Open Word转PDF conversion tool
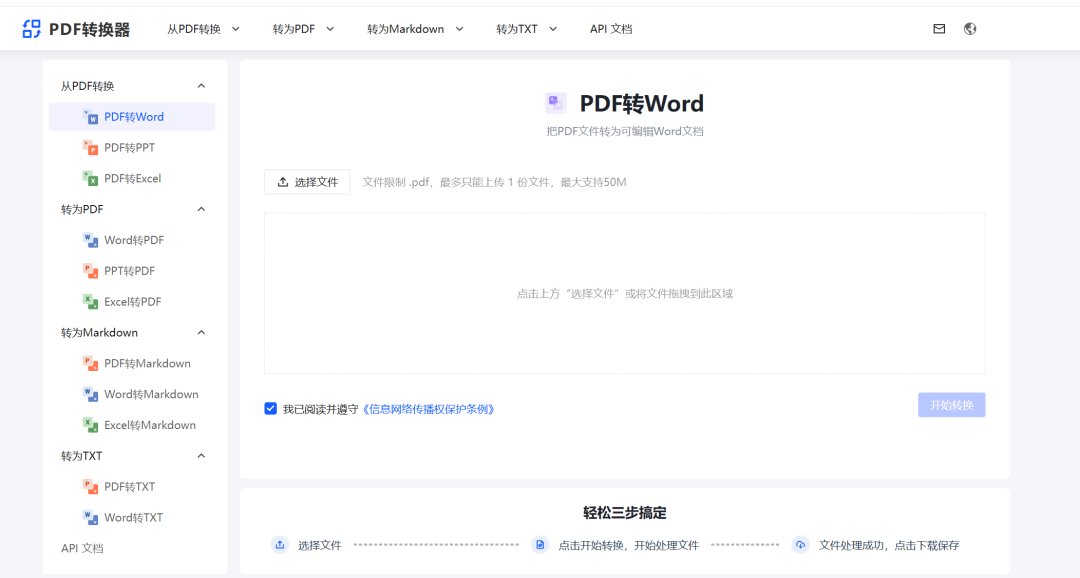Viewport: 1080px width, 578px height. (x=133, y=240)
